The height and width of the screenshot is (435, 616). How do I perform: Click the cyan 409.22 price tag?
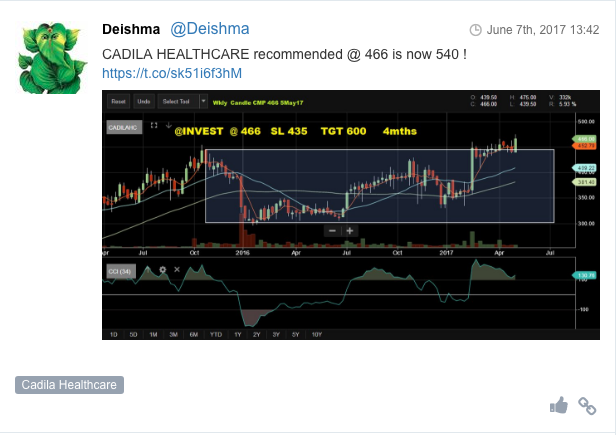(585, 168)
